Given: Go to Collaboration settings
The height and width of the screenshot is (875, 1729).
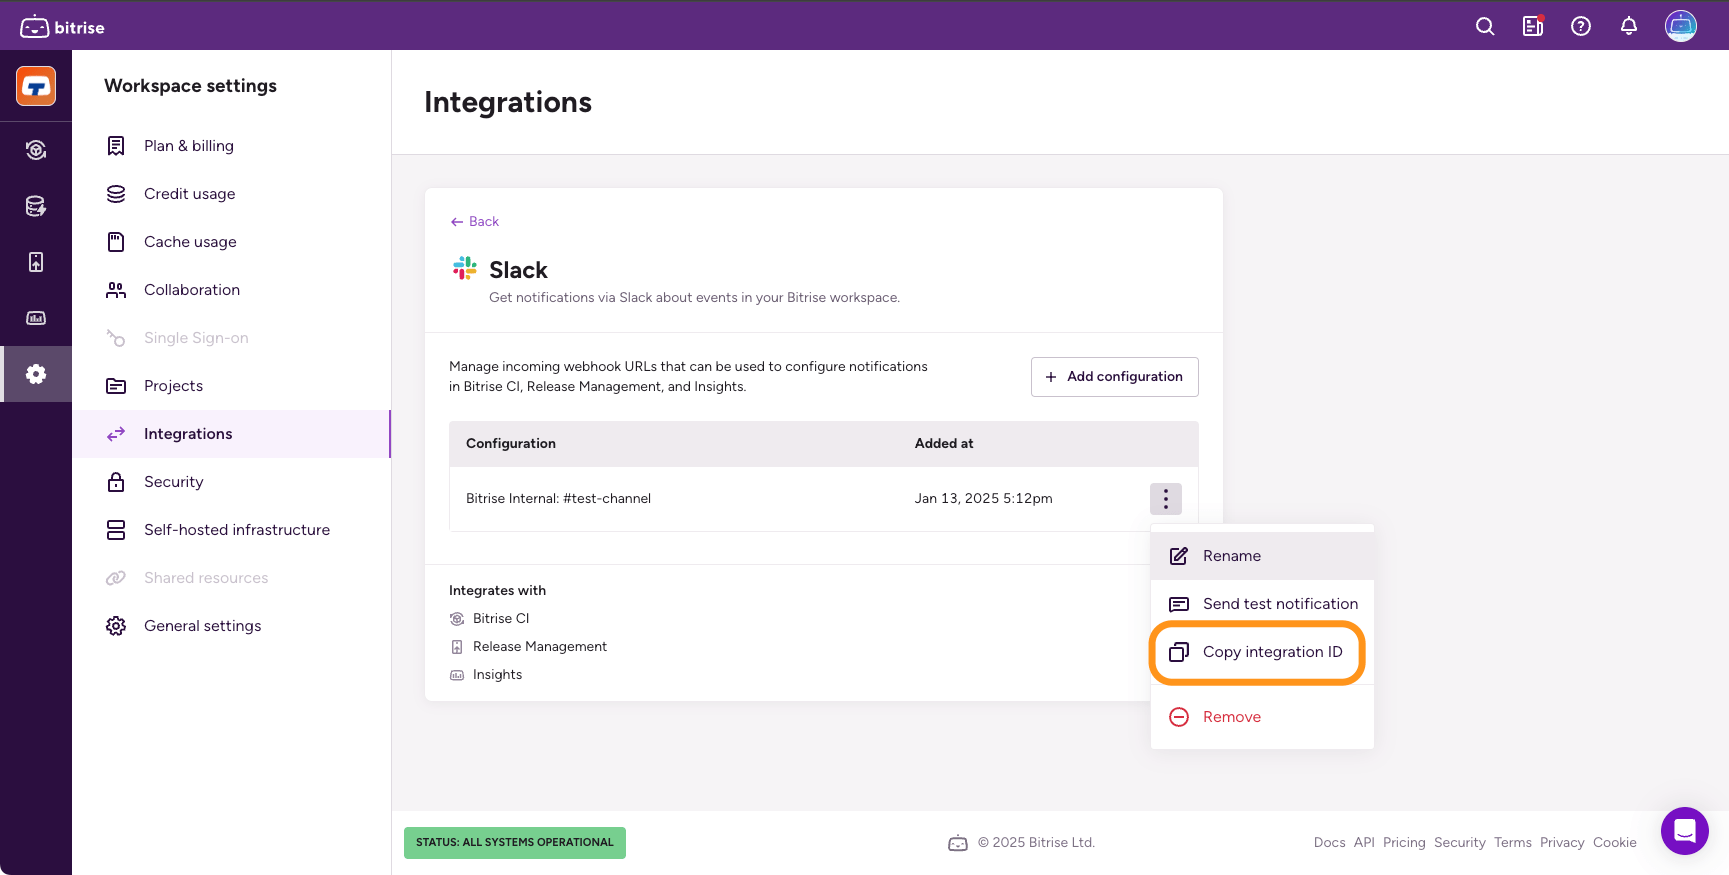Looking at the screenshot, I should click(231, 290).
